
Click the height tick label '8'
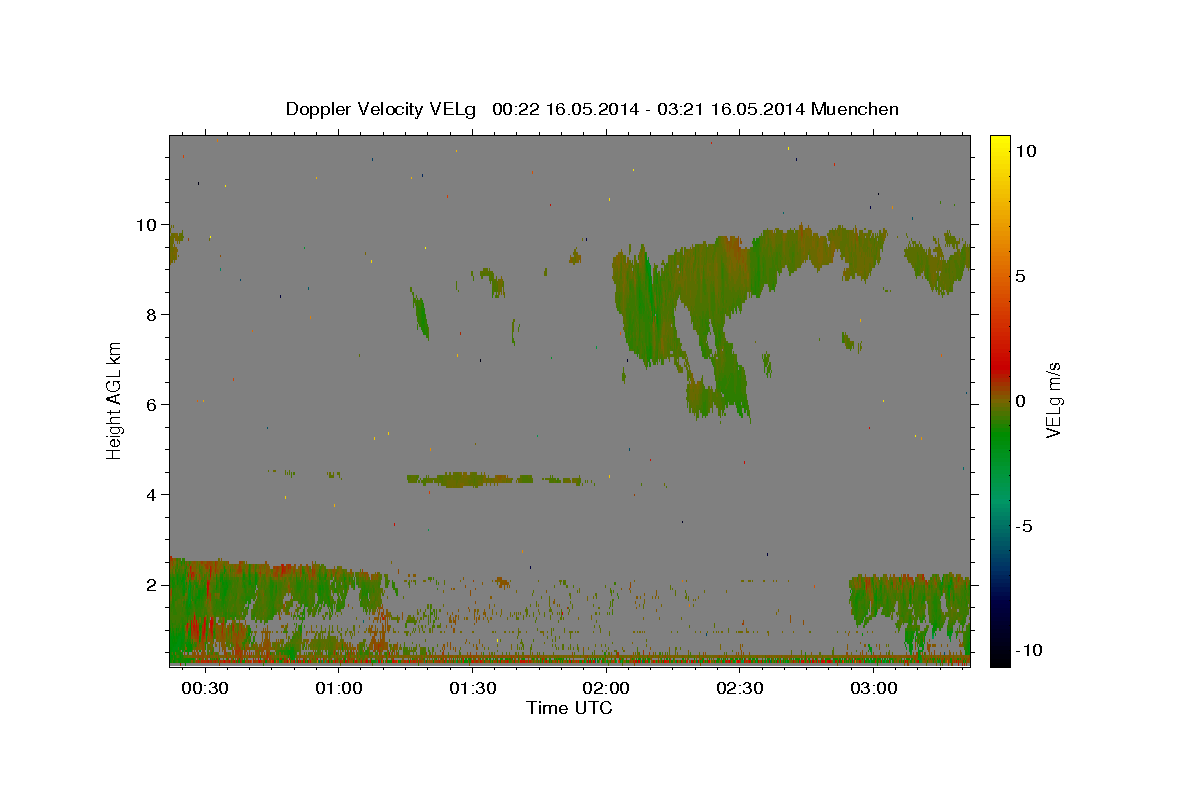(x=152, y=315)
